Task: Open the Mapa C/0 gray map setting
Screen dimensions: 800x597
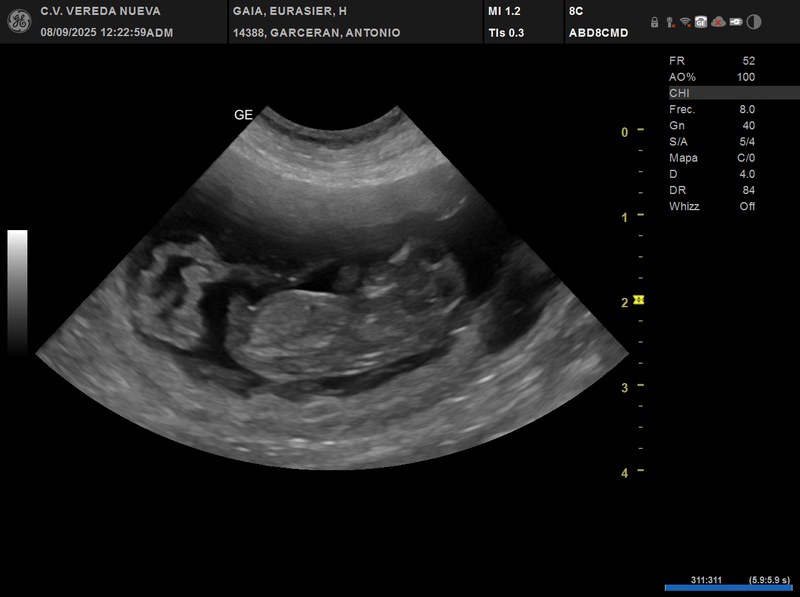Action: (712, 158)
